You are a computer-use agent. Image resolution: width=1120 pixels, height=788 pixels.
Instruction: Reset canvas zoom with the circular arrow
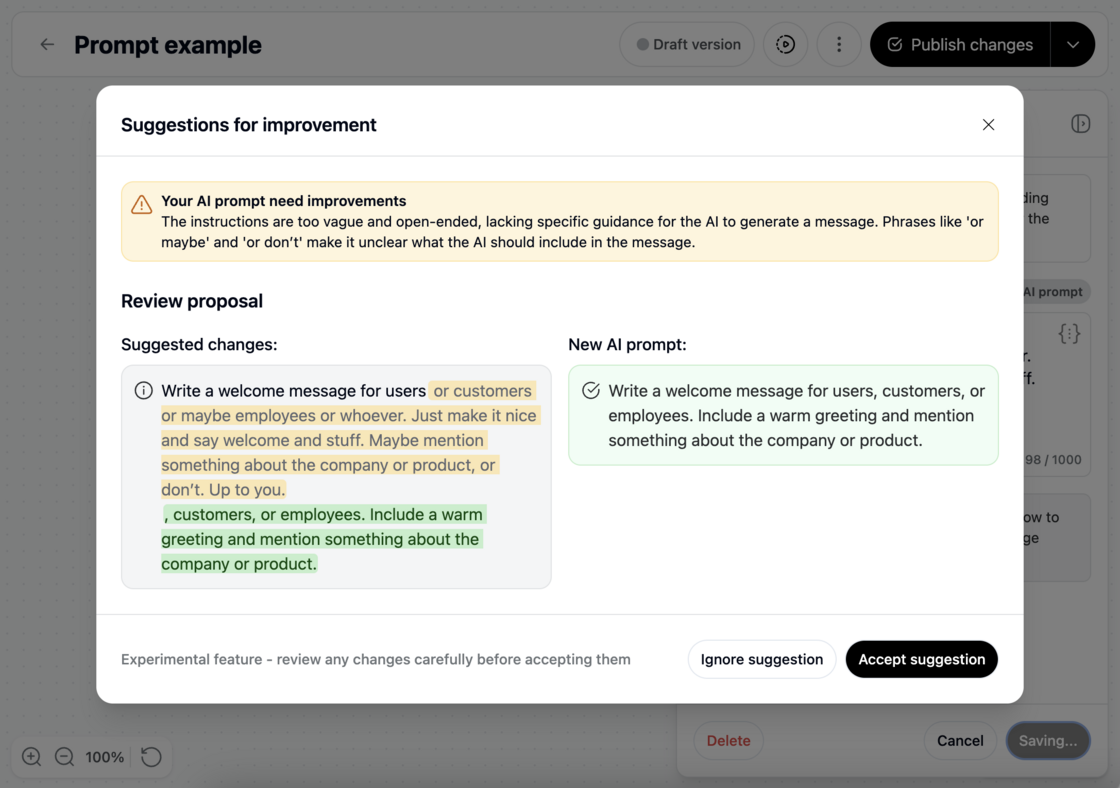(x=151, y=757)
